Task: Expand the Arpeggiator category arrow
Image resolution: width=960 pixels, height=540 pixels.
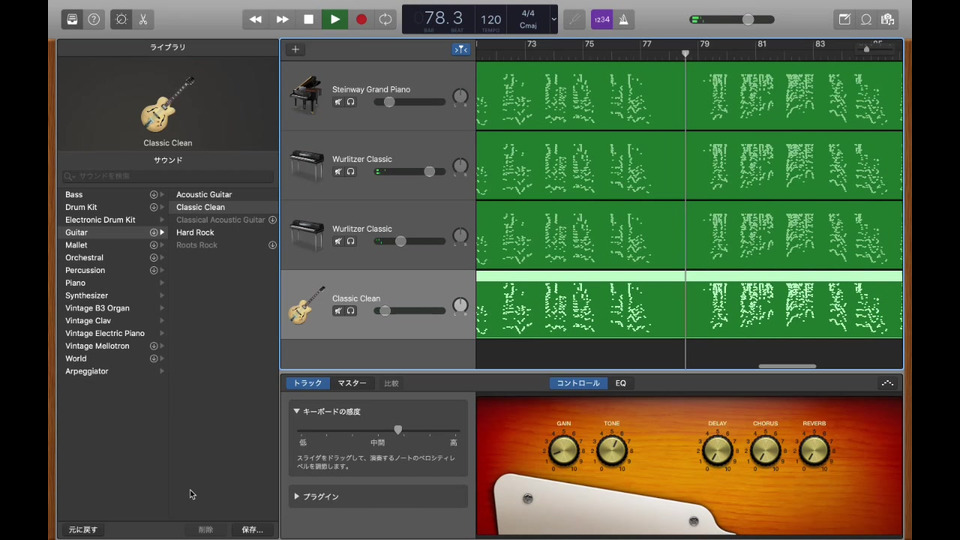Action: pos(162,371)
